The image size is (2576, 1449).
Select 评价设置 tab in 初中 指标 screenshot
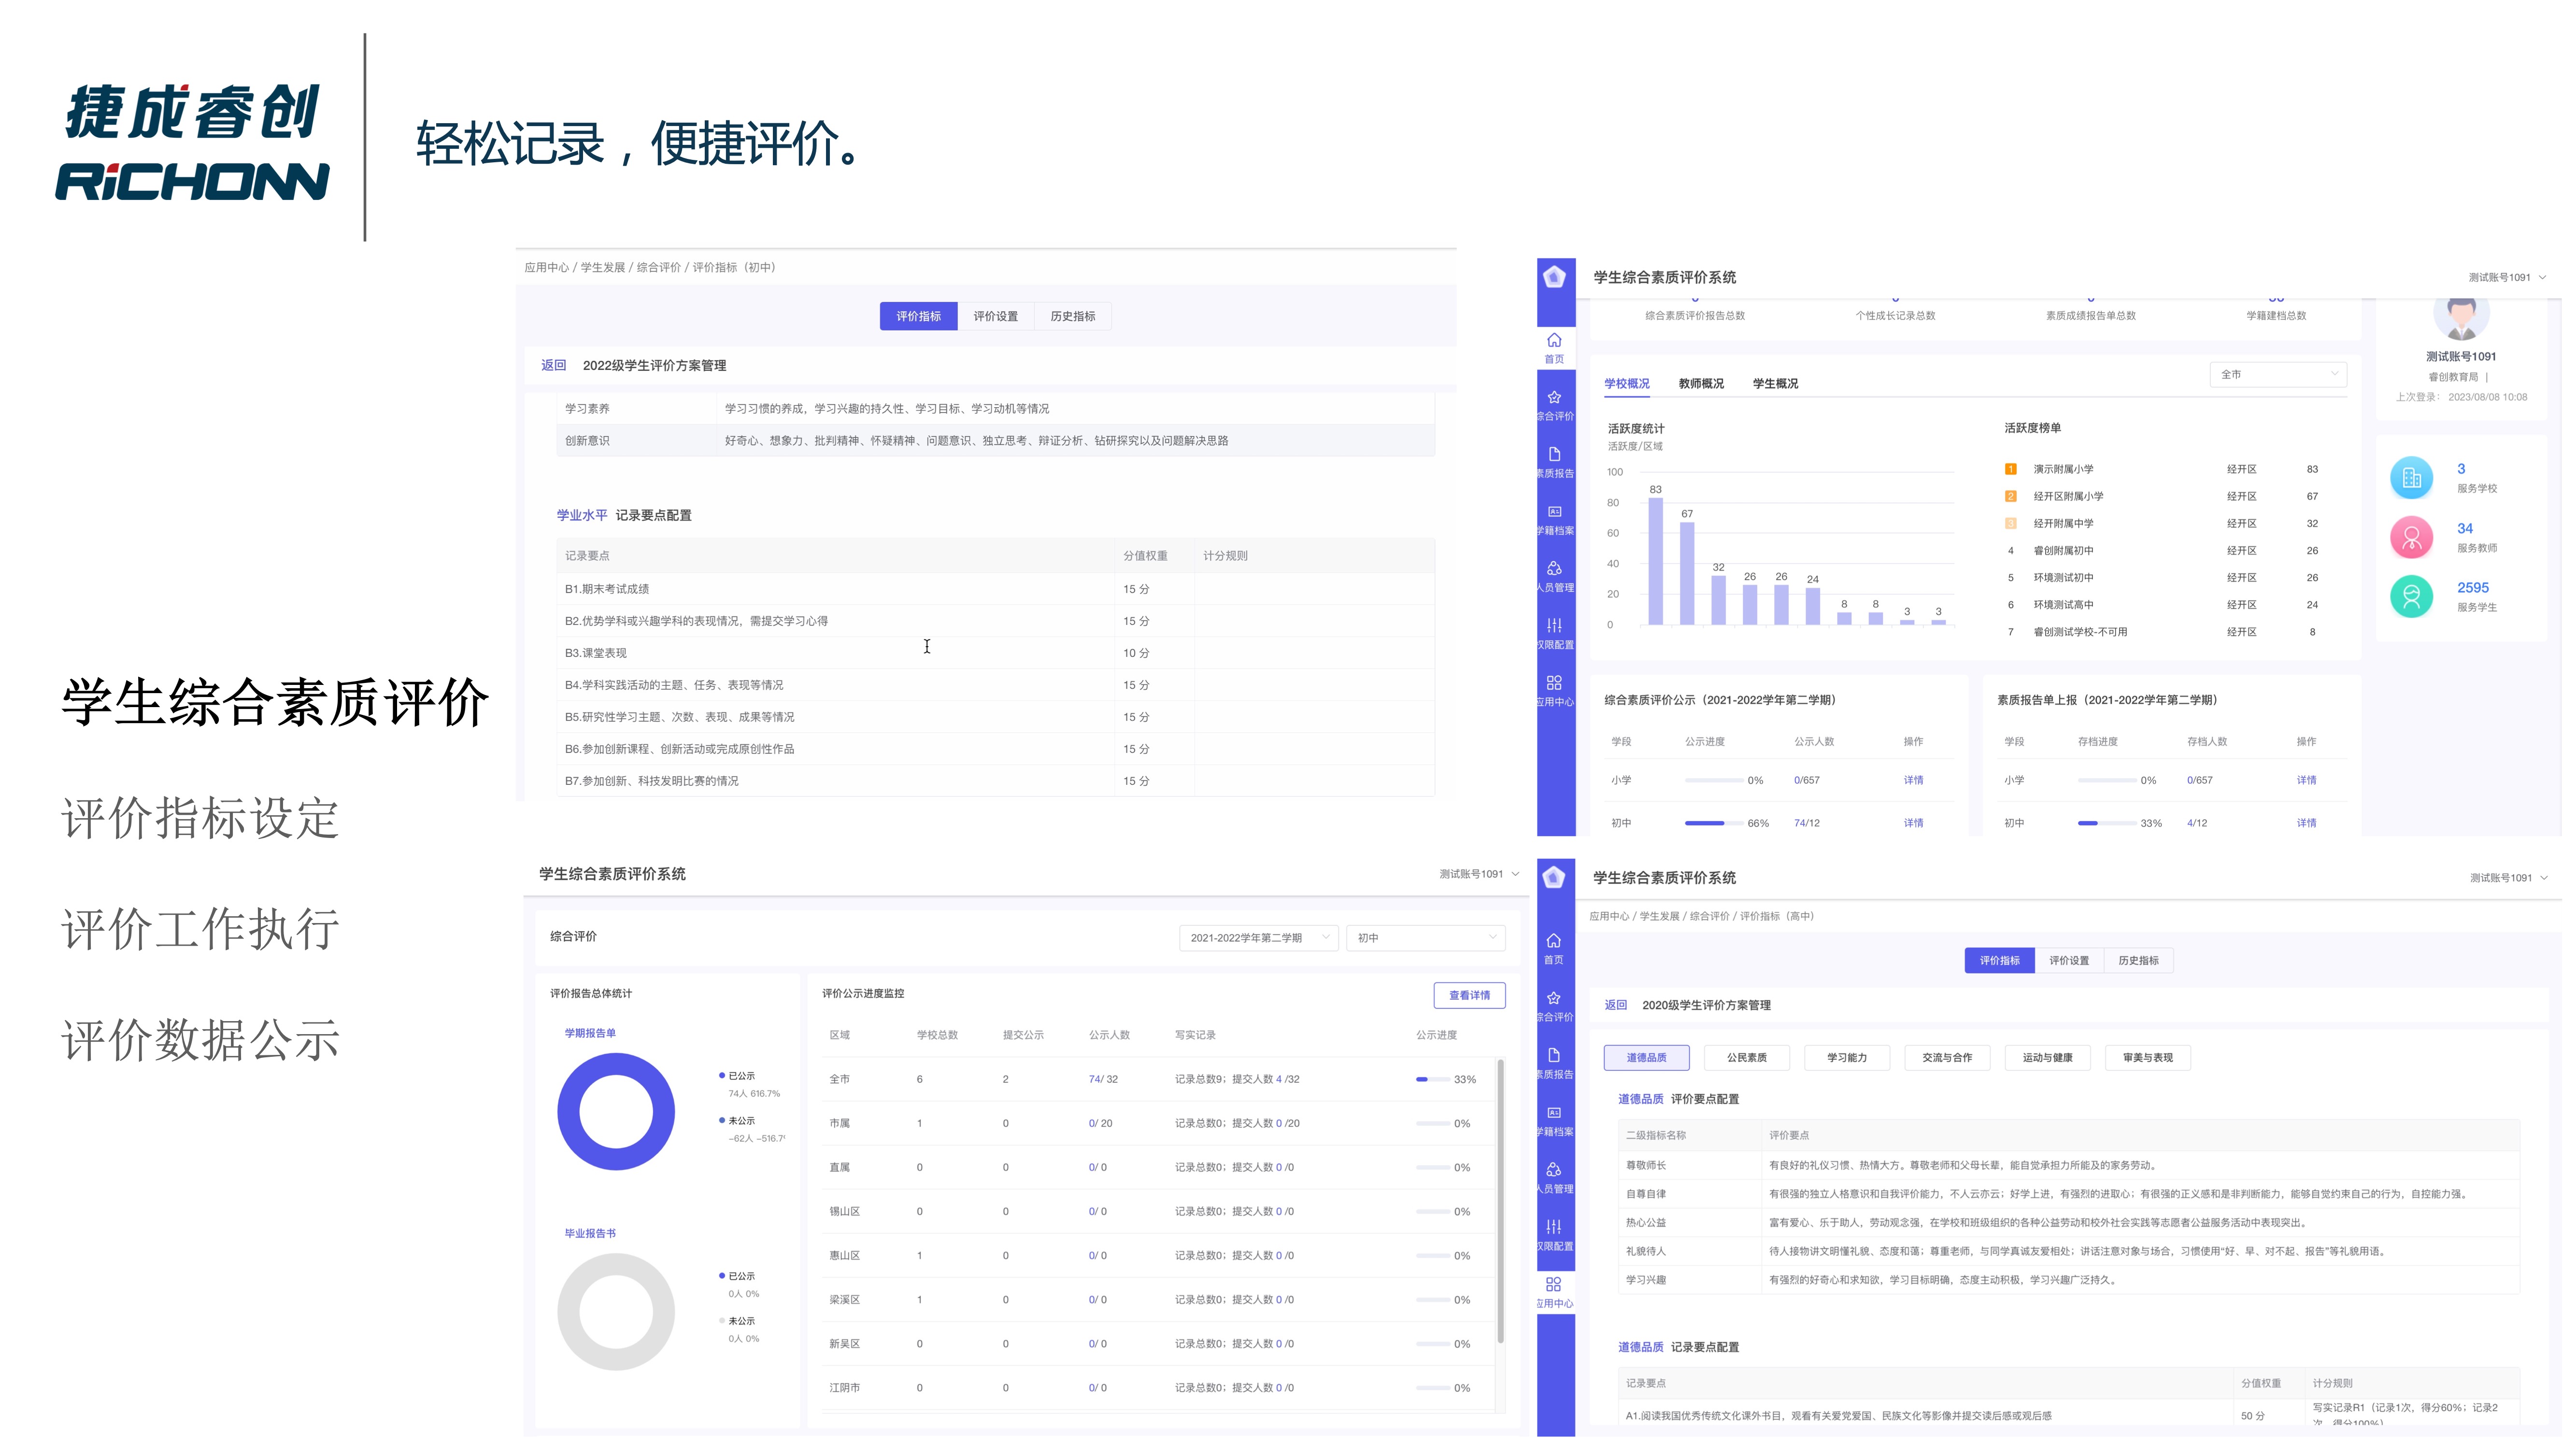(995, 317)
